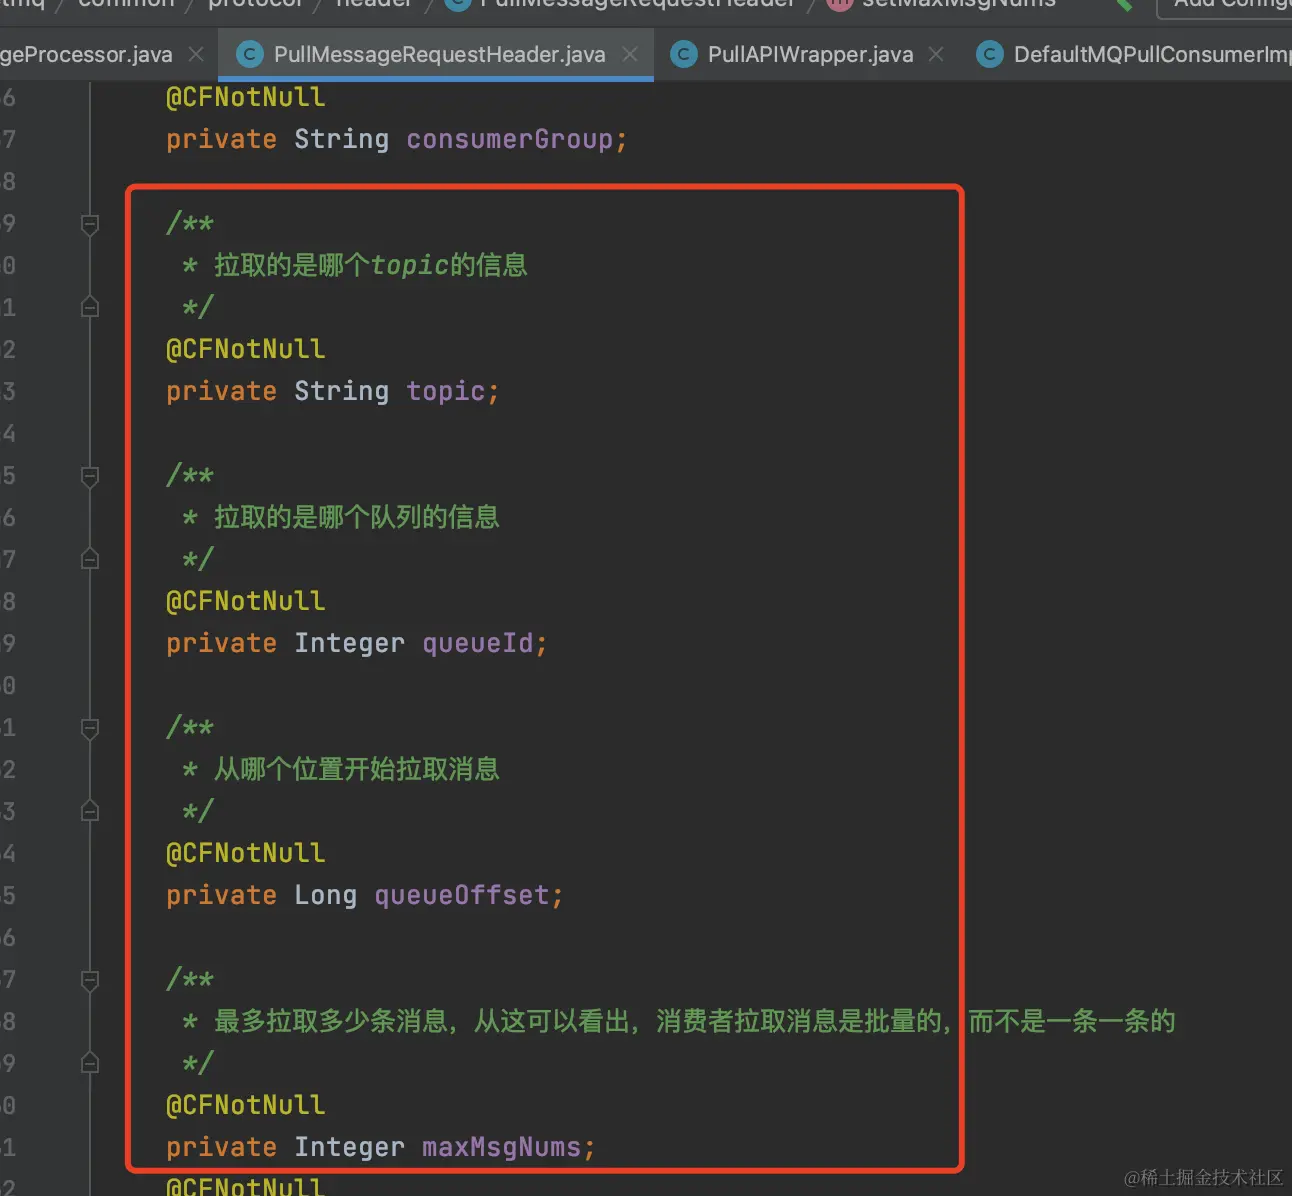Screen dimensions: 1292x1196
Task: Click the class icon on DefaultMQPullConsumerImpl tab
Action: [989, 54]
